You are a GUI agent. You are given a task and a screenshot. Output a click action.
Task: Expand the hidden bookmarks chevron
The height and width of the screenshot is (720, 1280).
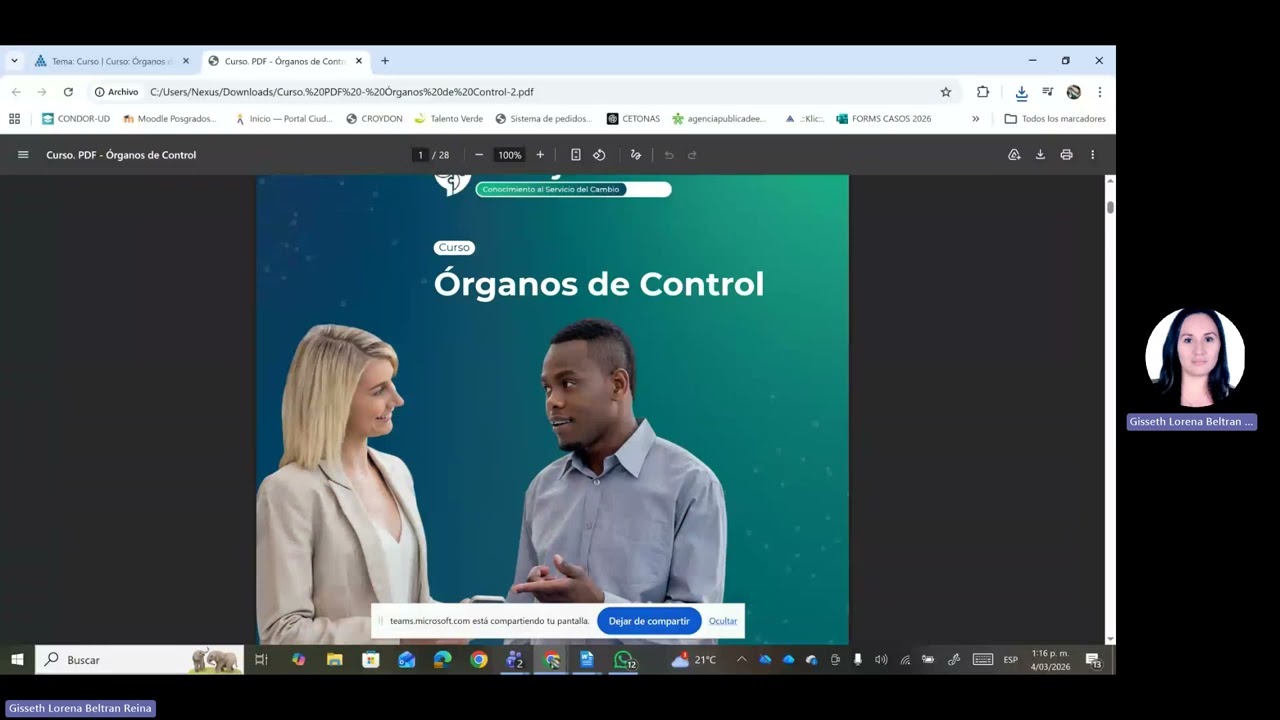click(976, 119)
